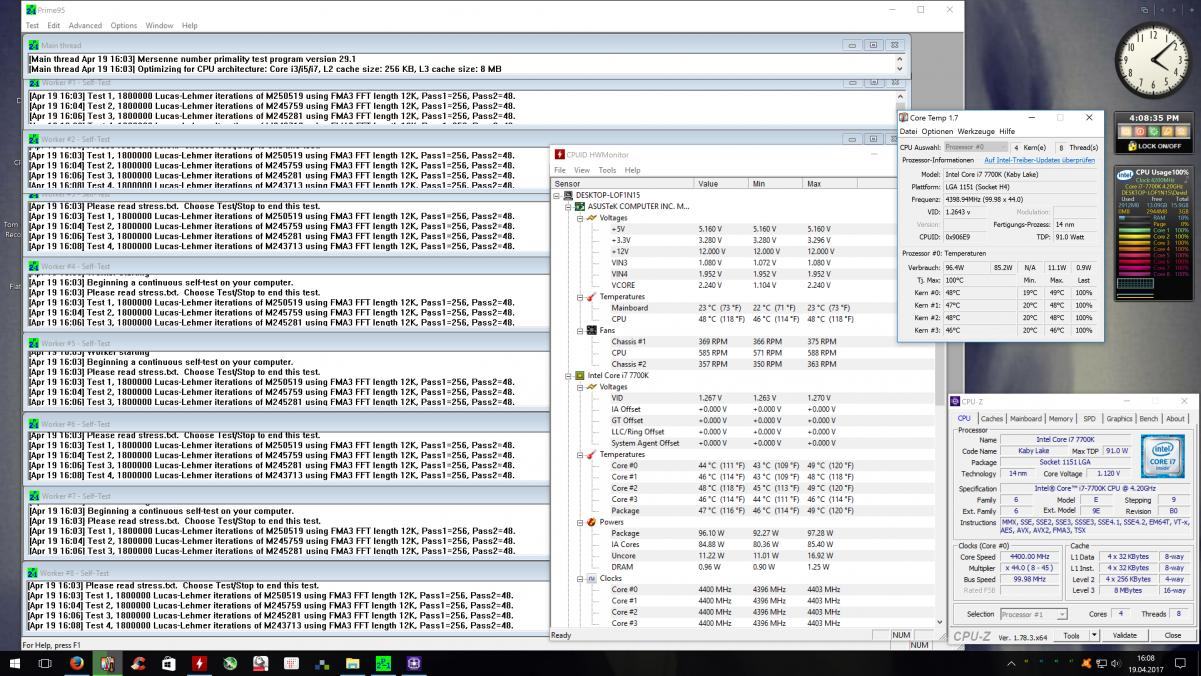Switch to Prime95 green taskbar icon
This screenshot has width=1201, height=676.
point(383,663)
